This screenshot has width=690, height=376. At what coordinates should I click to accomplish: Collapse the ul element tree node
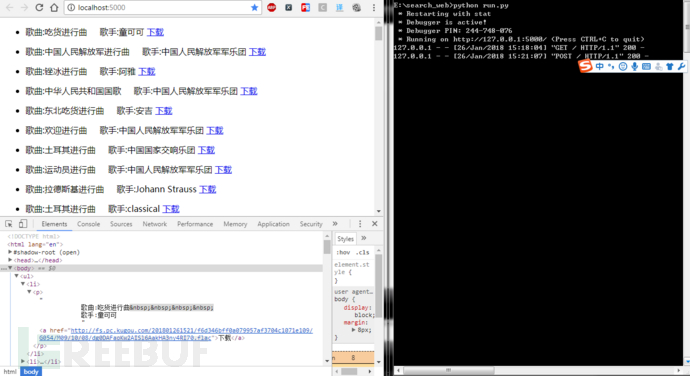click(x=16, y=276)
